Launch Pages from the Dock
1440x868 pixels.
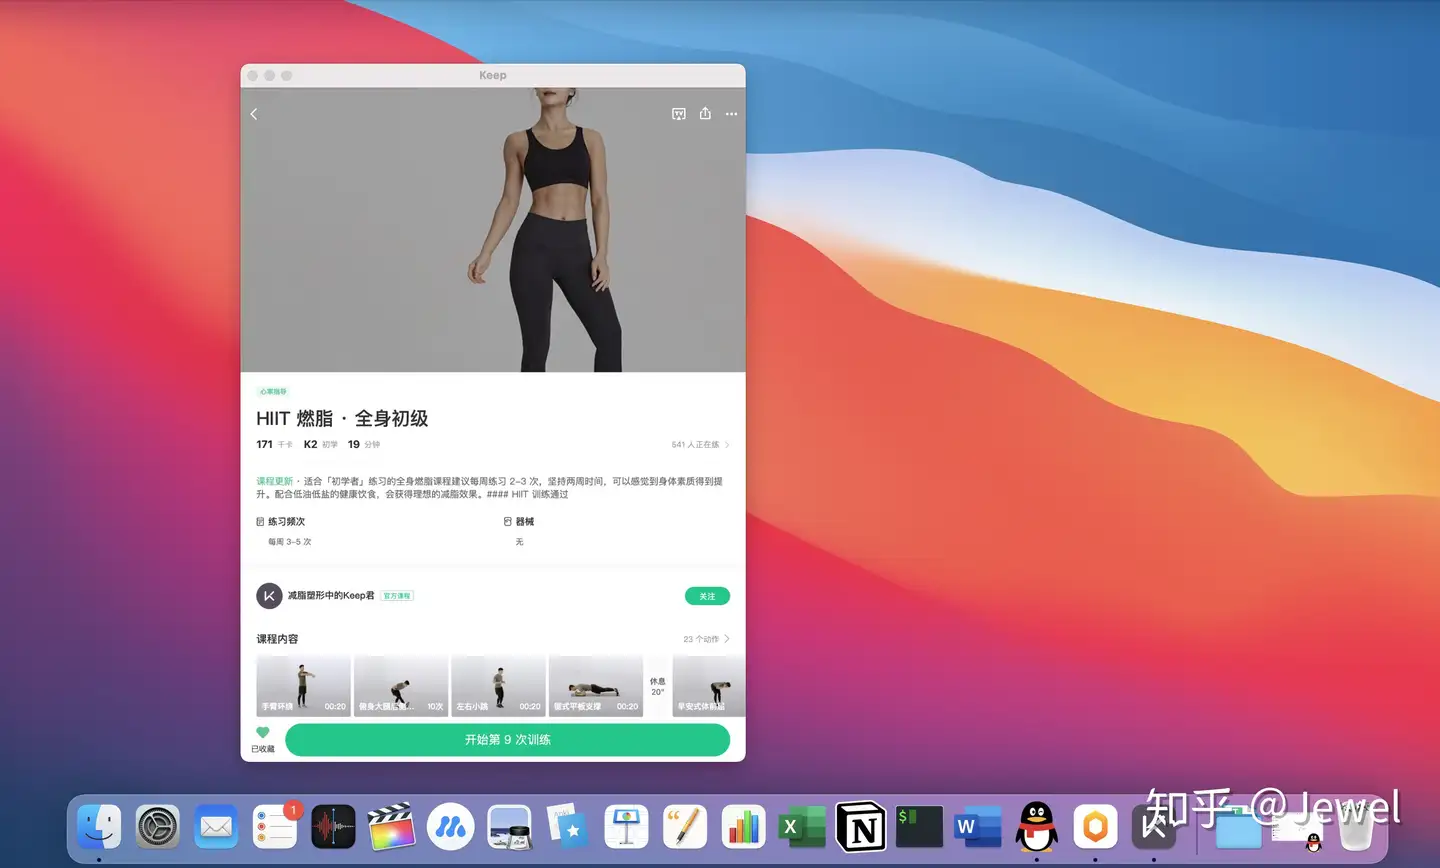coord(685,827)
